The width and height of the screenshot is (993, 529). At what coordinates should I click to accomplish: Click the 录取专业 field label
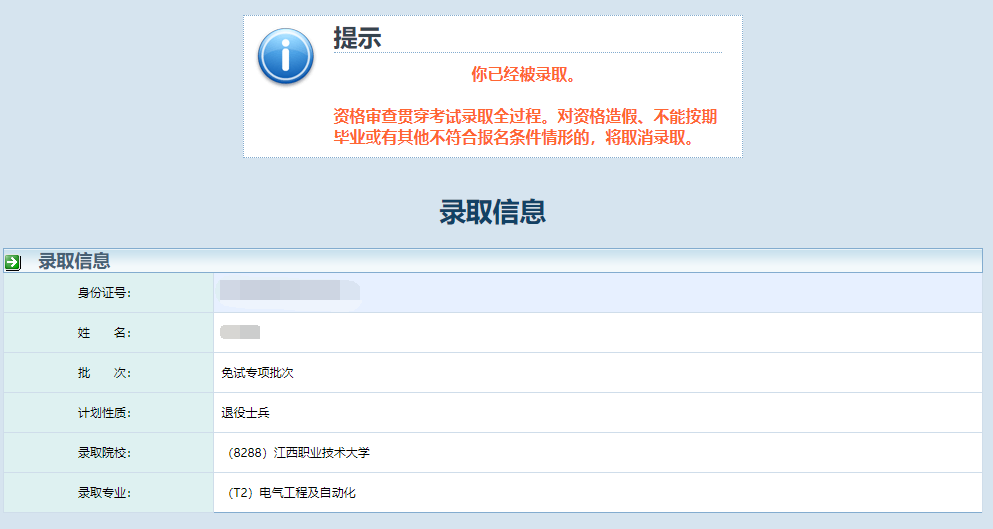105,493
